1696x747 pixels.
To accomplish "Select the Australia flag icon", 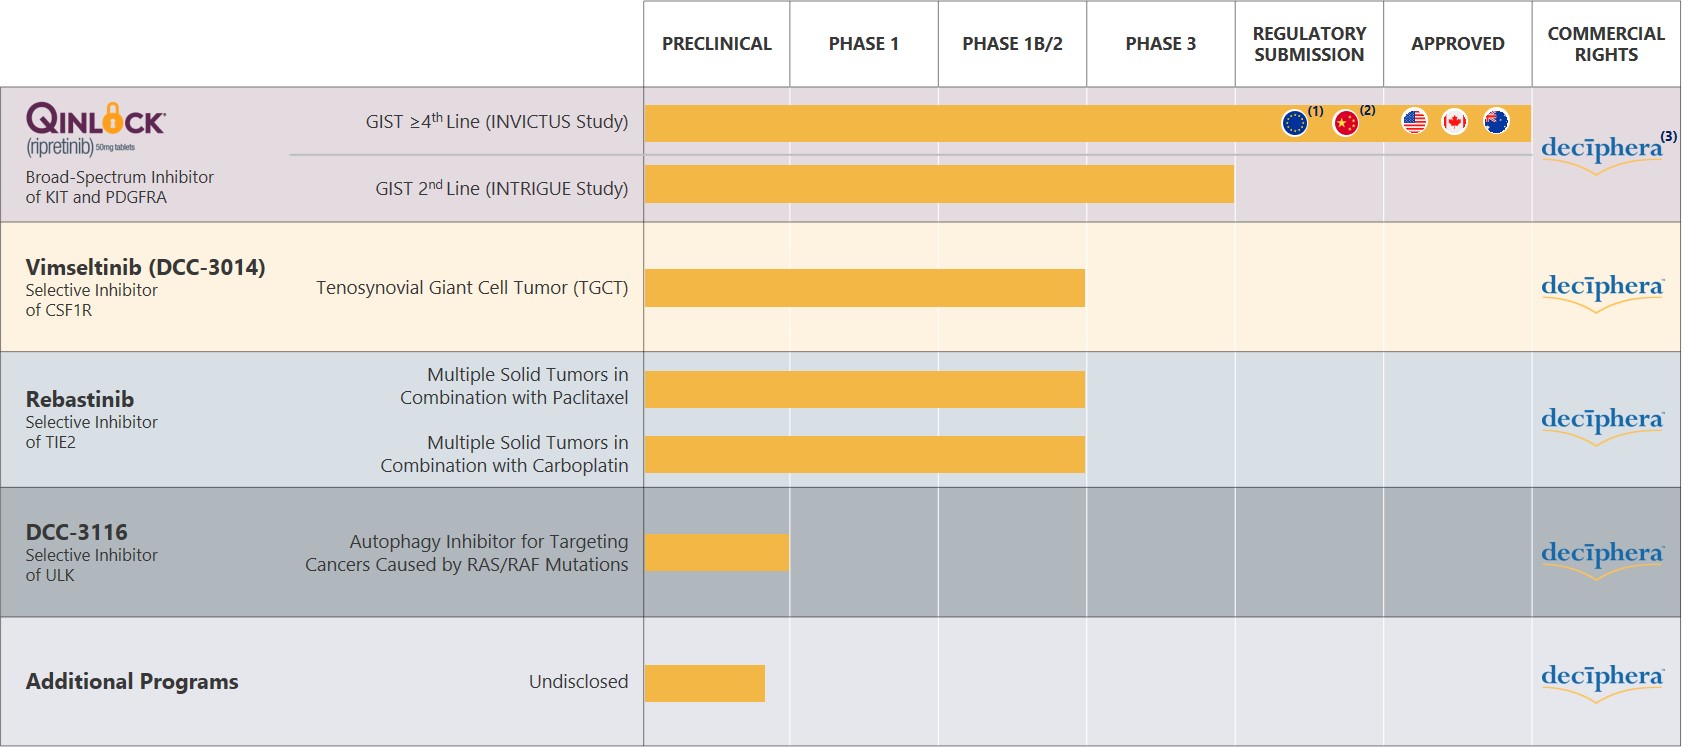I will coord(1496,122).
